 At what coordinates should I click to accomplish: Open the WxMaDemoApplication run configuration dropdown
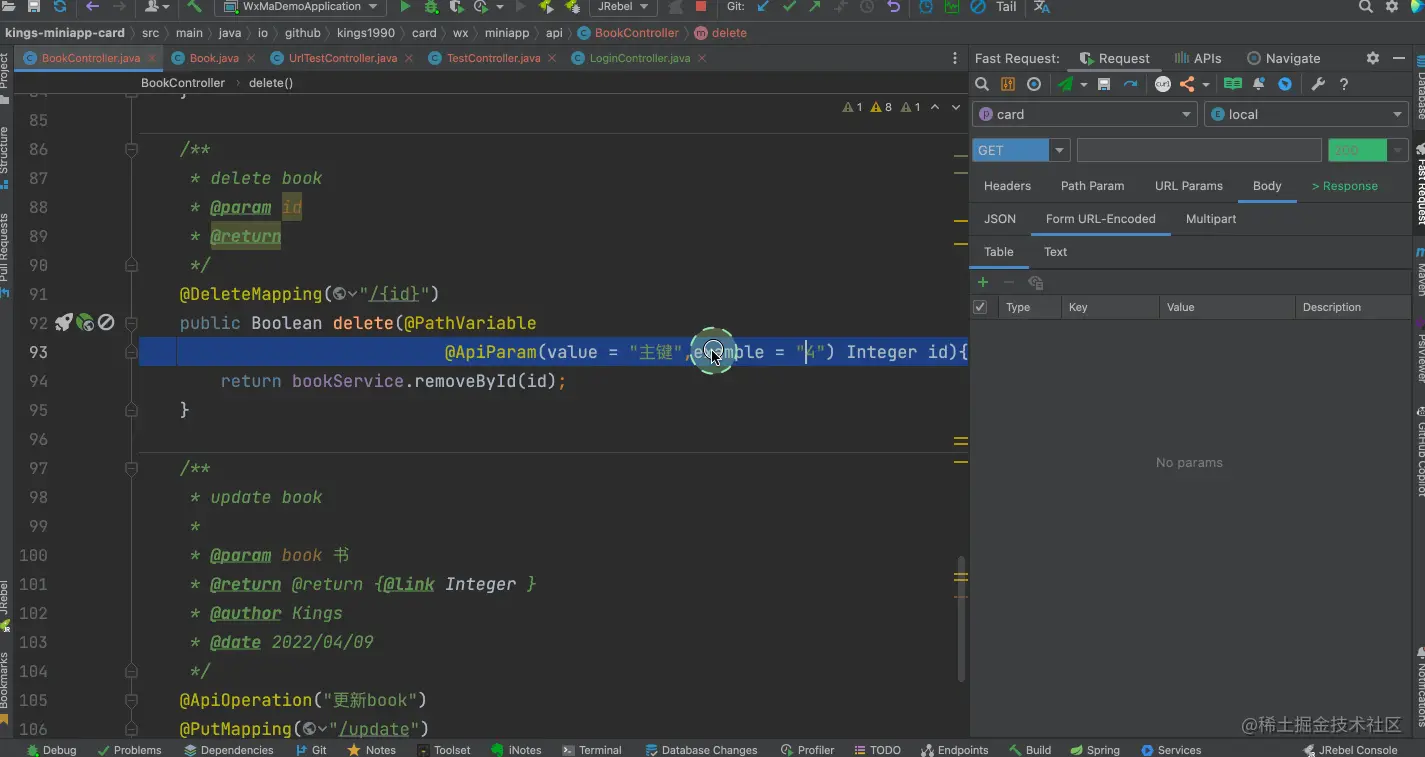click(x=300, y=7)
